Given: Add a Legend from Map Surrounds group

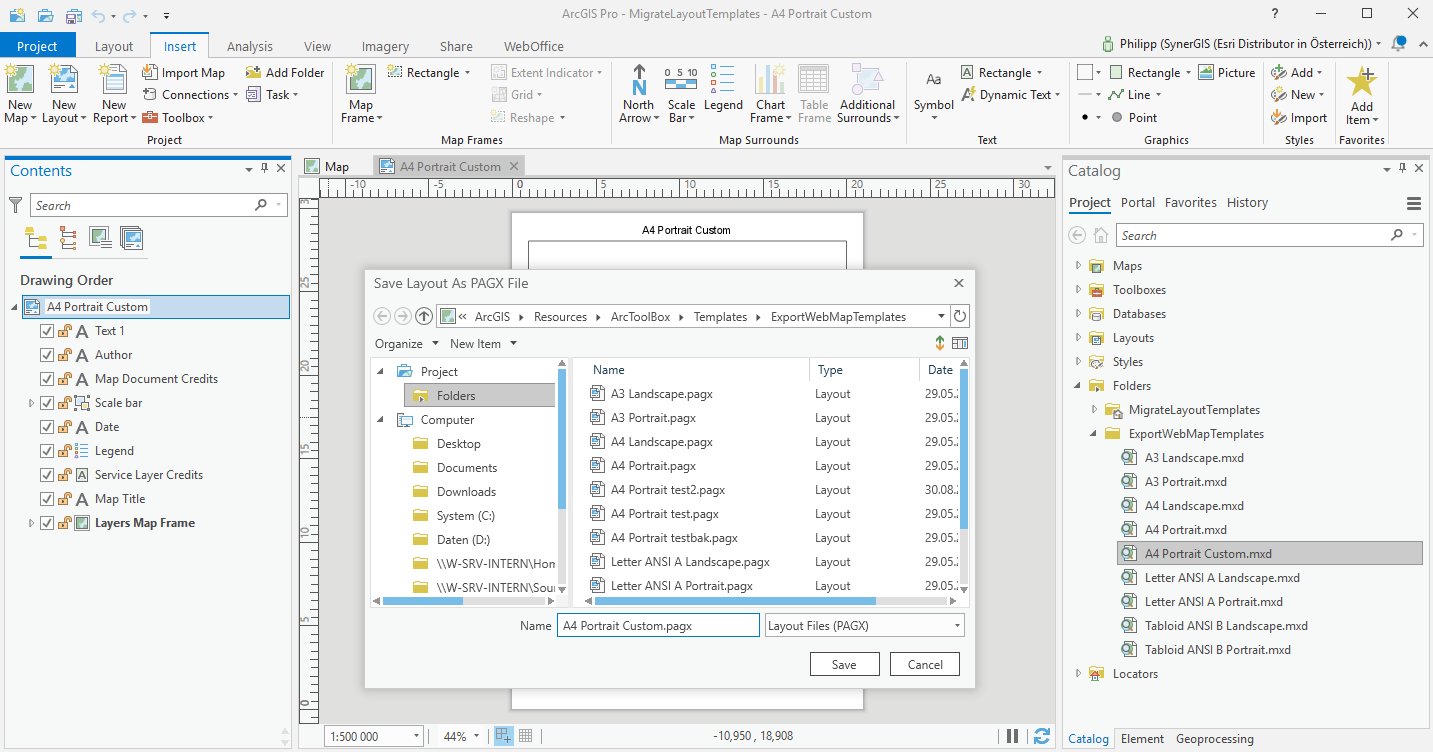Looking at the screenshot, I should coord(723,93).
